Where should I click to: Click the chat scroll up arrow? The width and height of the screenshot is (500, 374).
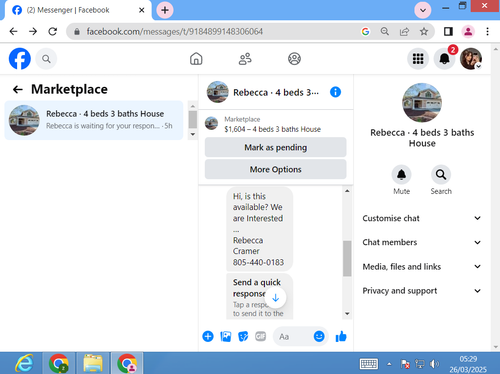tap(347, 191)
